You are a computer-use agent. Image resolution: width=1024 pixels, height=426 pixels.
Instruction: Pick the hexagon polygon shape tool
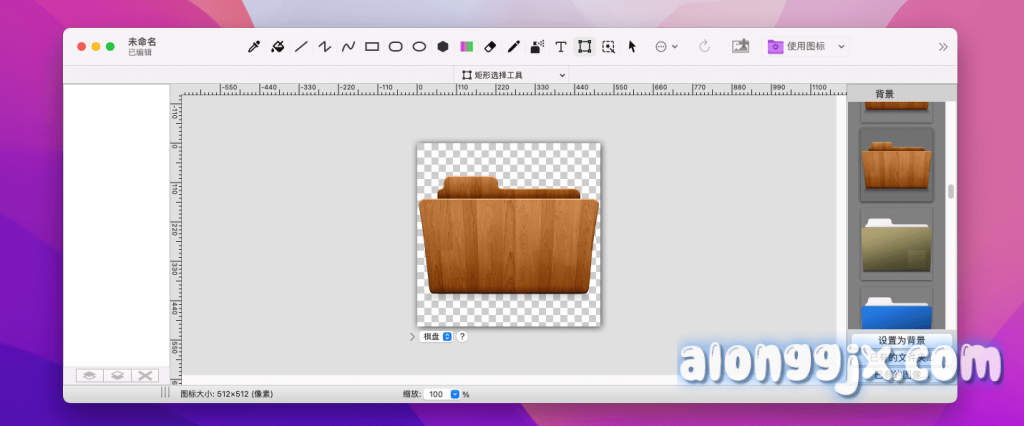click(x=442, y=46)
